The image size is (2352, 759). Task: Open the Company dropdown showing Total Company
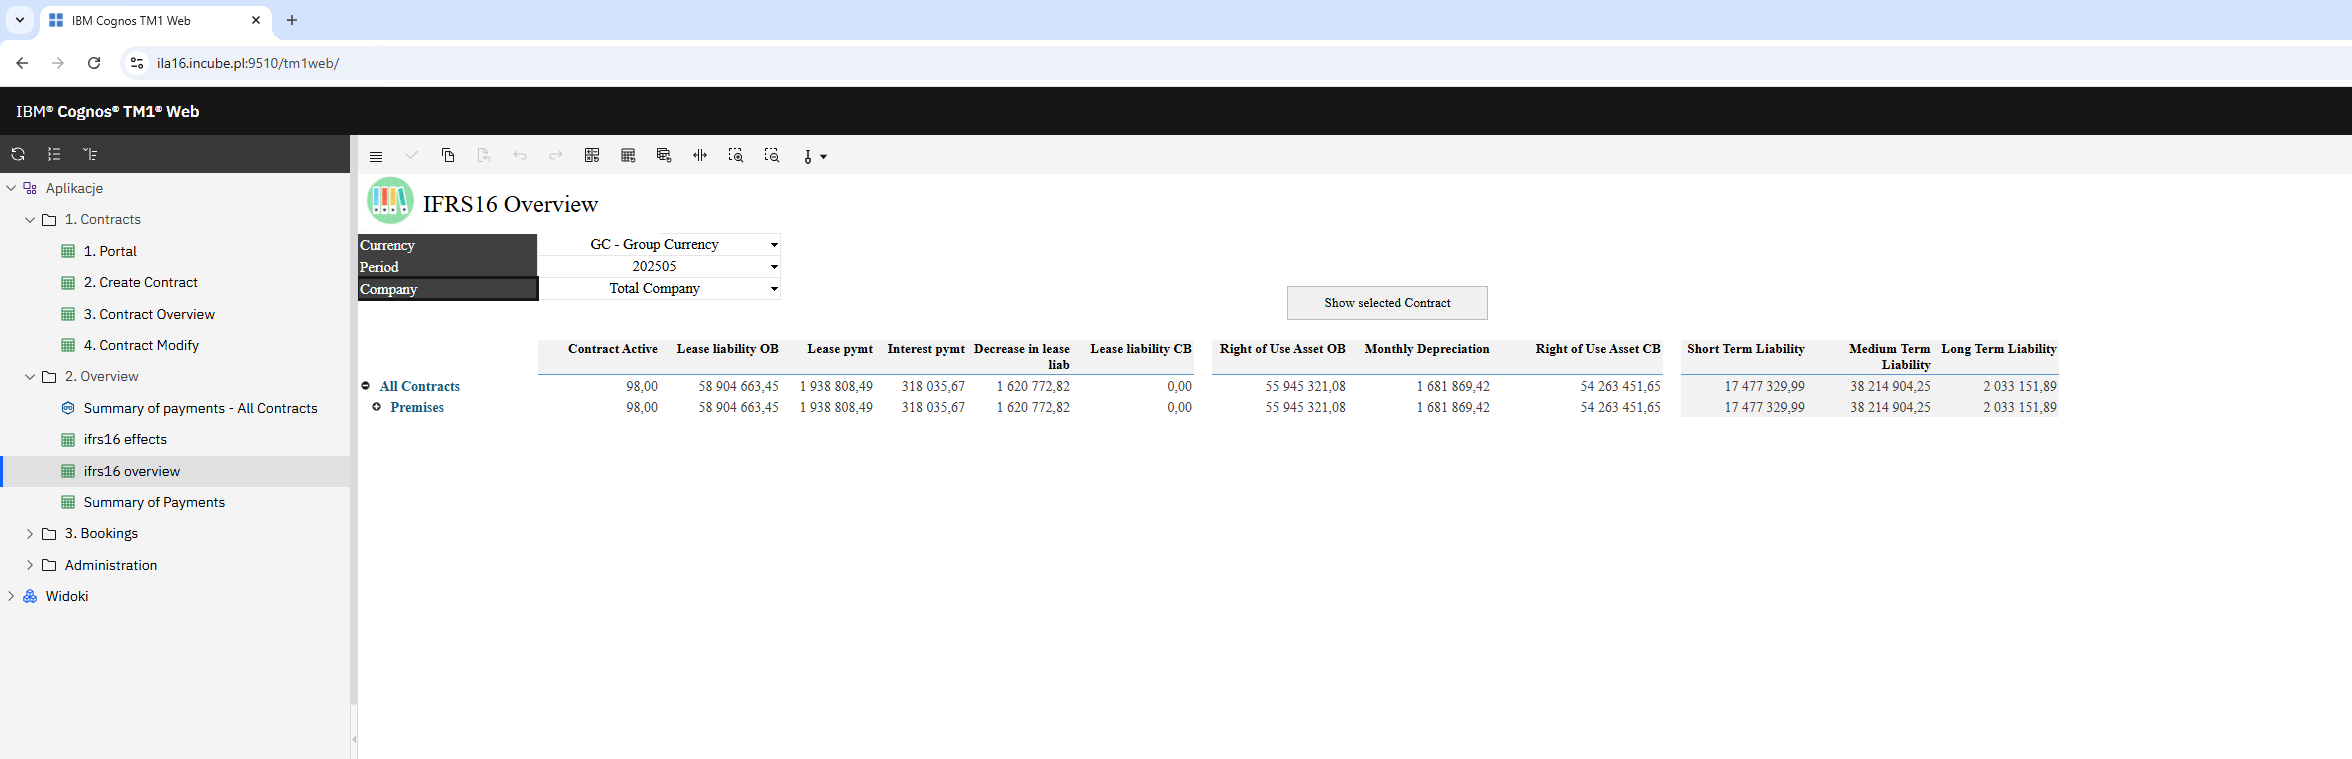[x=774, y=289]
